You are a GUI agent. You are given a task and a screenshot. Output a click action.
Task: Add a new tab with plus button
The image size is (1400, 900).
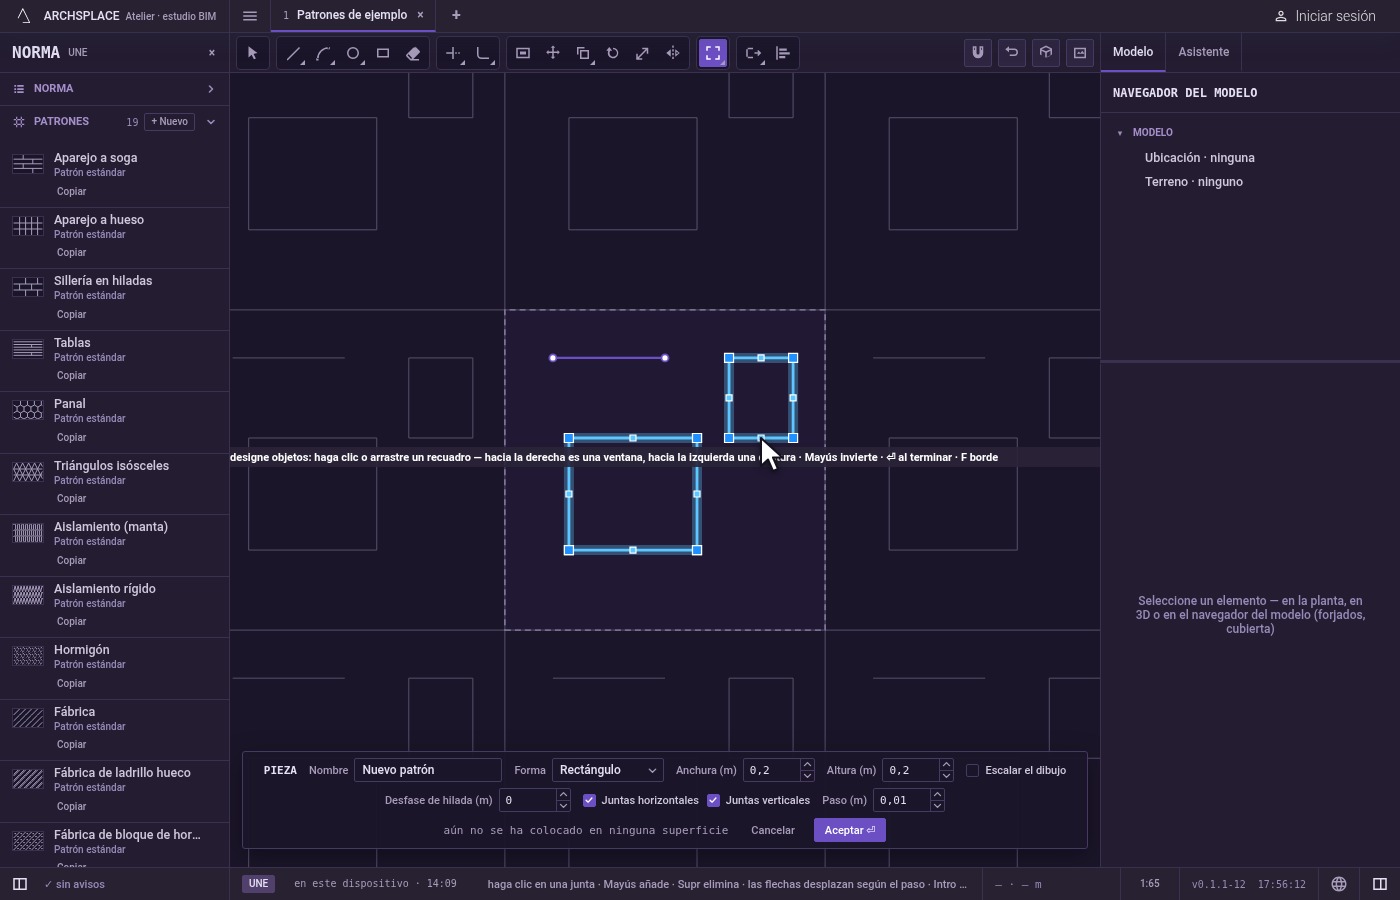coord(456,15)
